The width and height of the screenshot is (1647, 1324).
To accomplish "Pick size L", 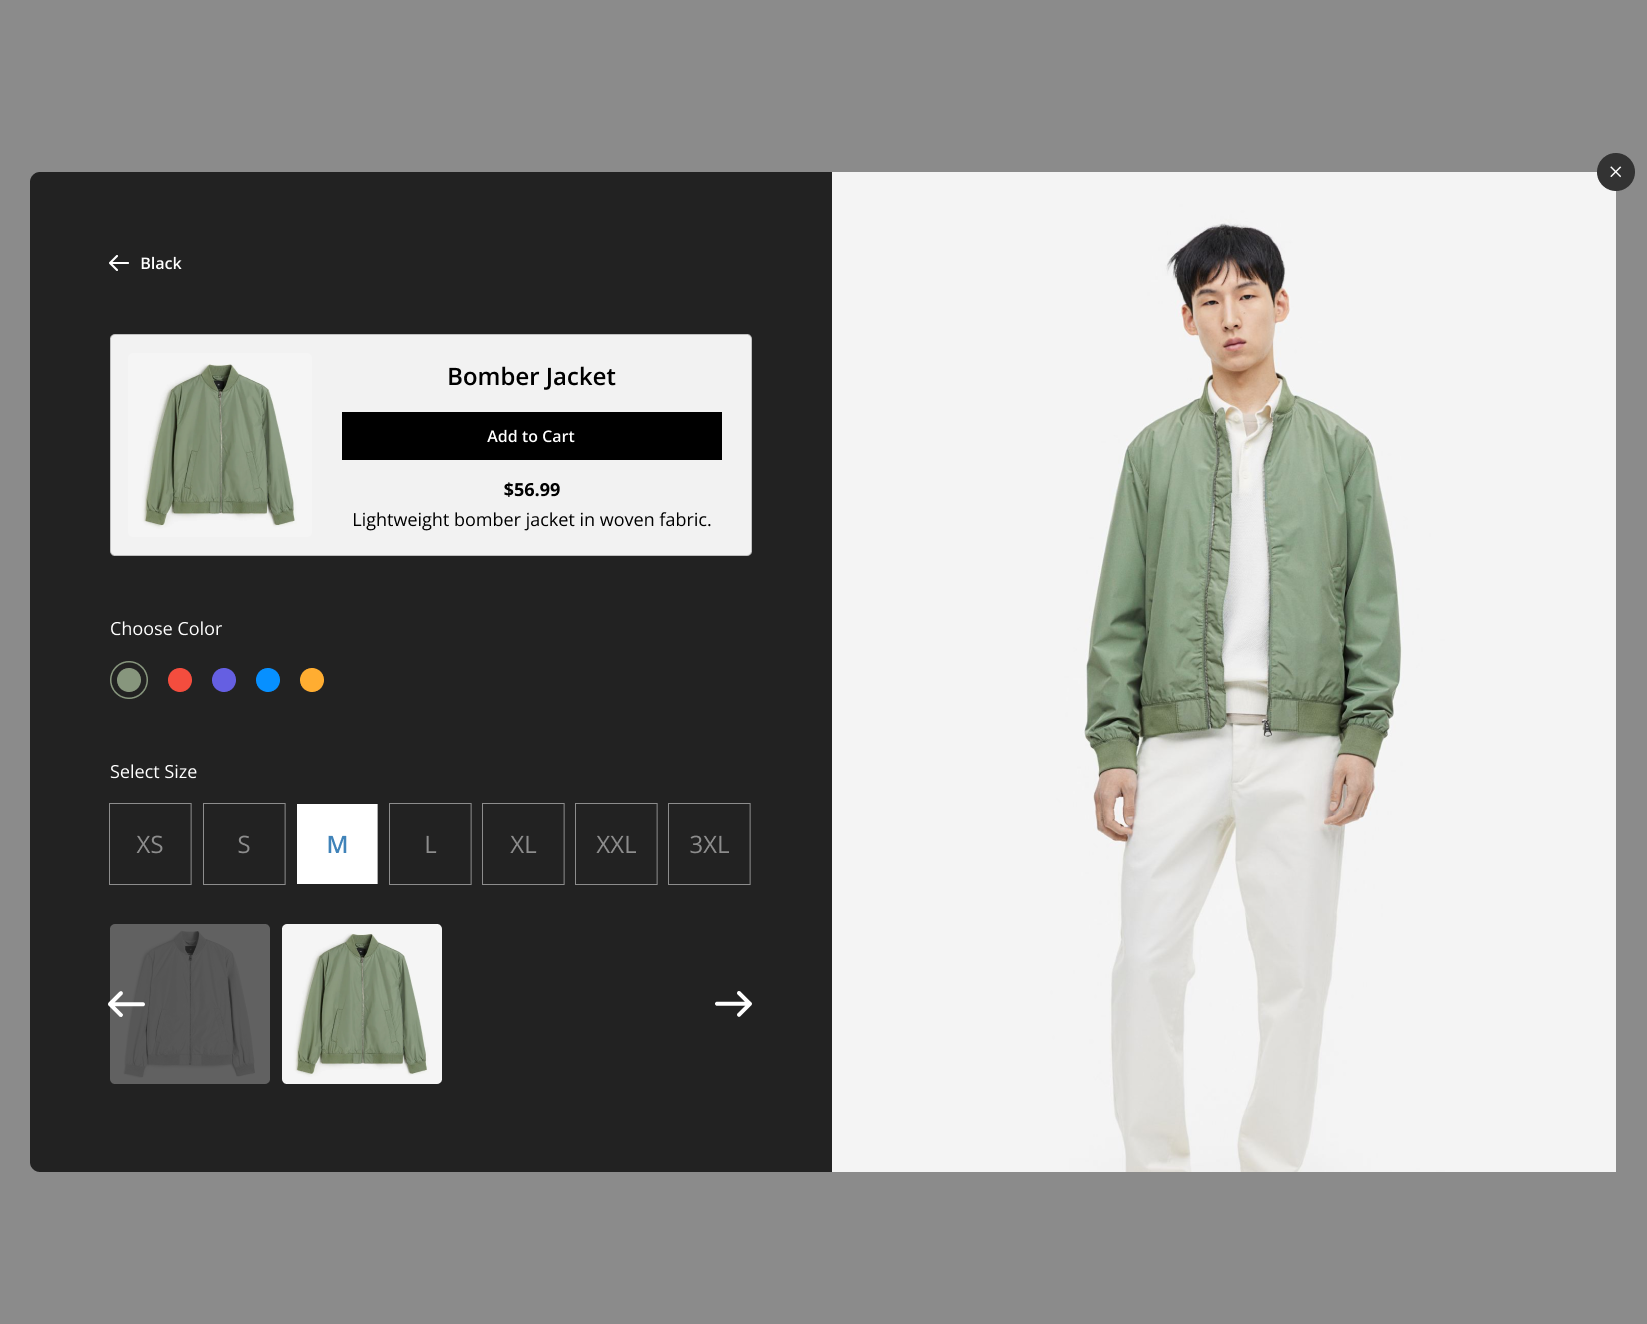I will point(430,844).
